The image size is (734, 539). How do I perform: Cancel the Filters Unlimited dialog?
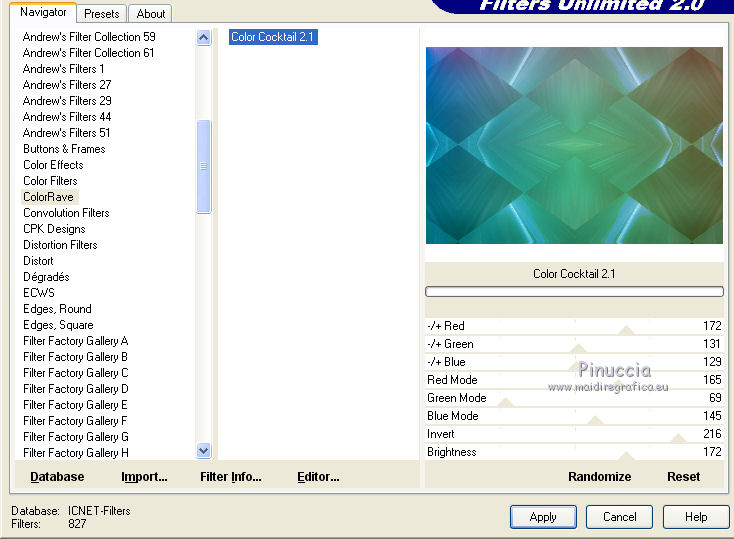619,517
